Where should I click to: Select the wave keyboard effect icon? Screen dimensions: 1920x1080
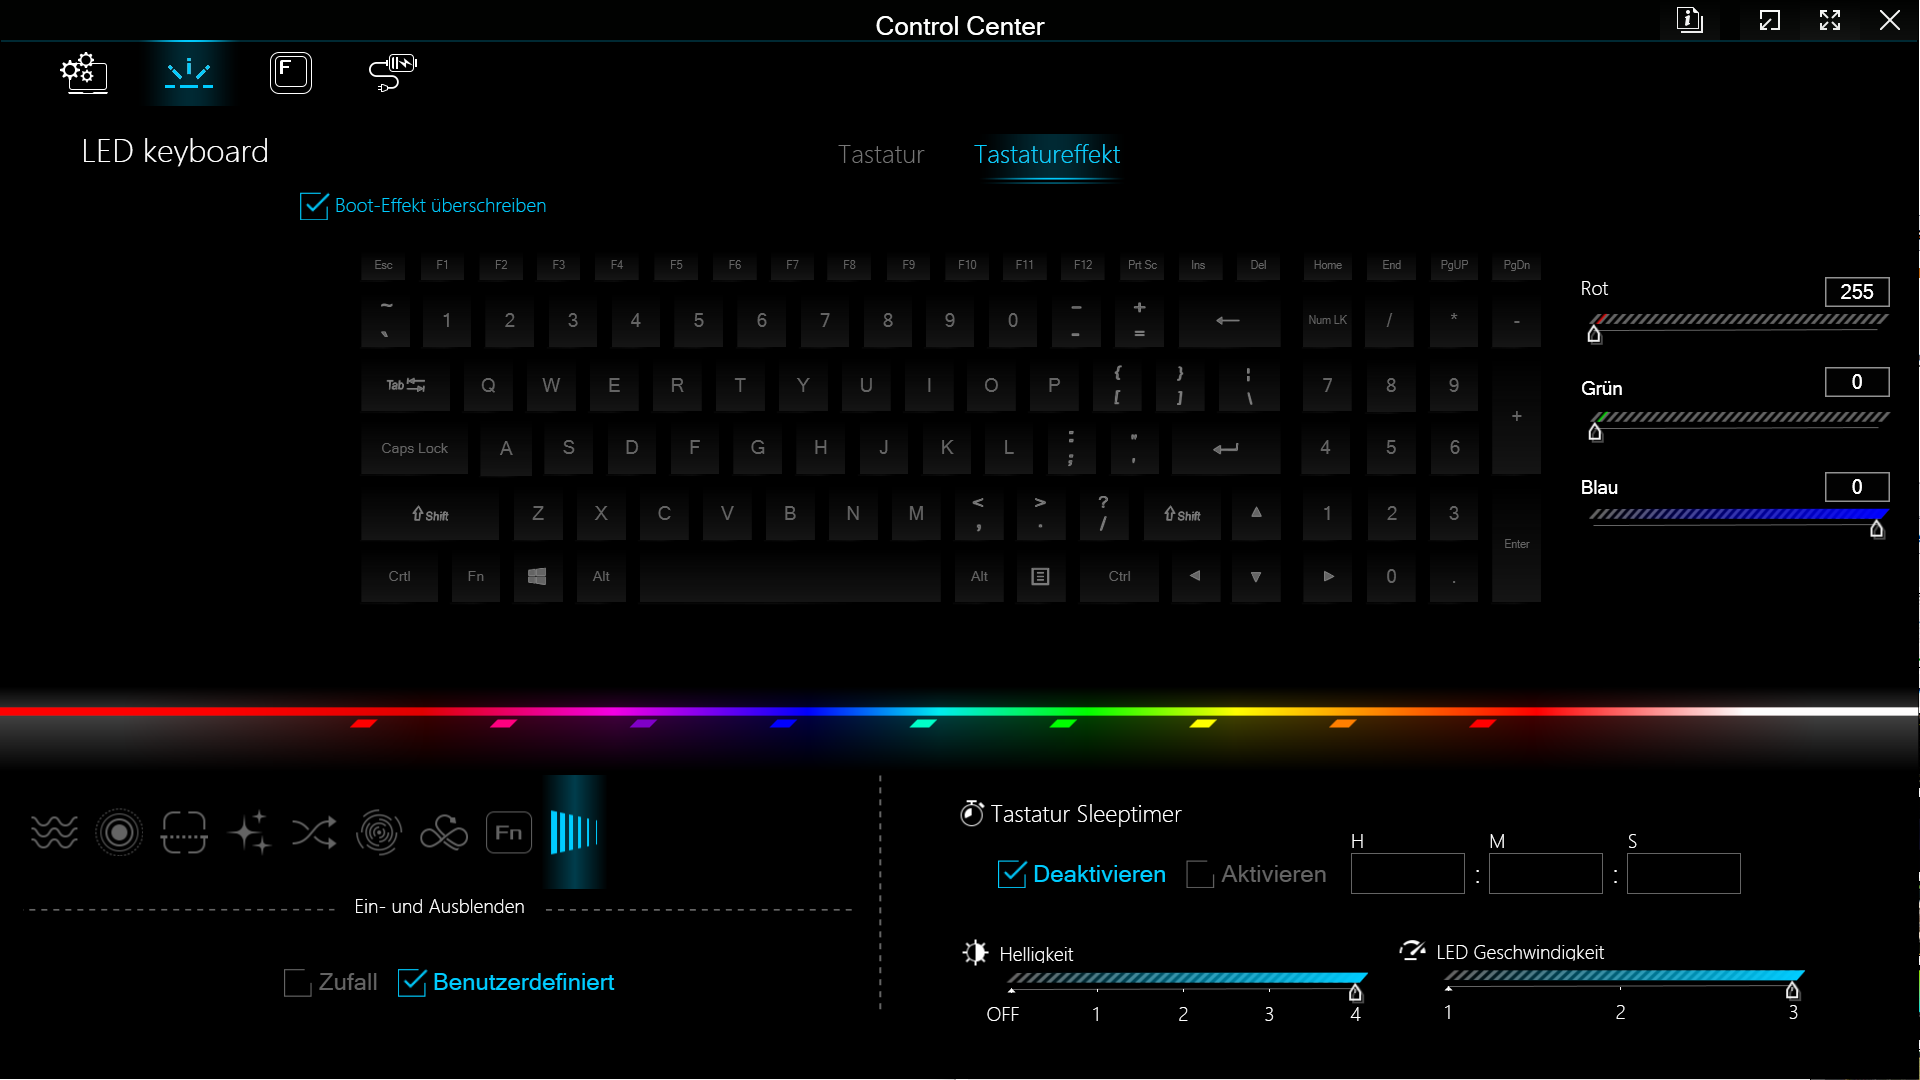[x=54, y=832]
